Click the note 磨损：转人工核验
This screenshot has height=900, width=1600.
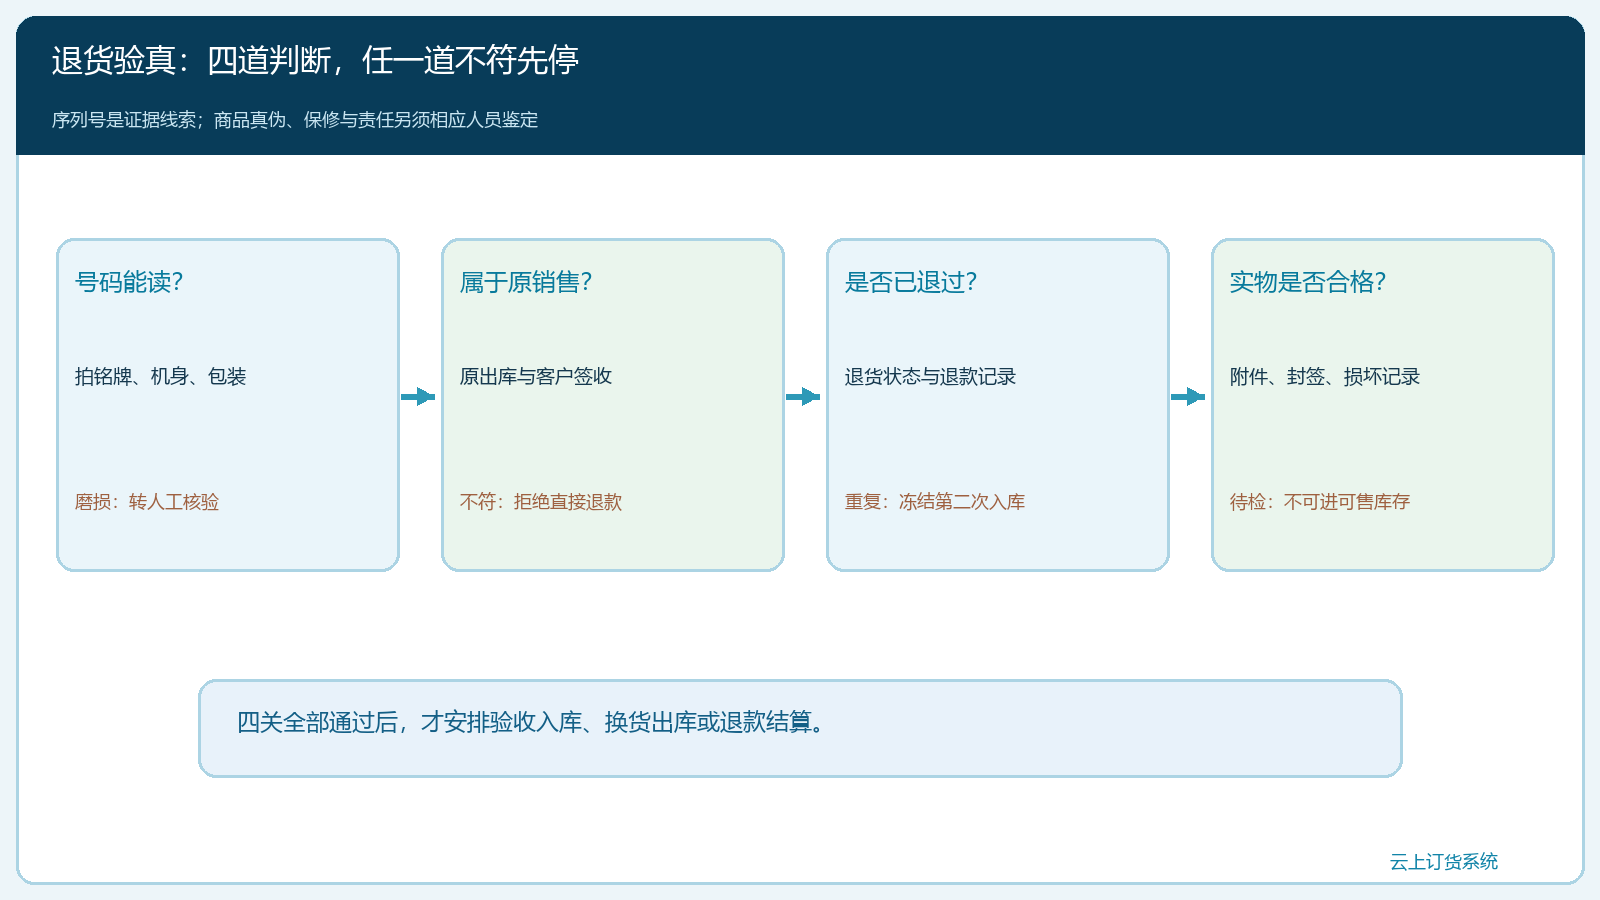point(147,501)
